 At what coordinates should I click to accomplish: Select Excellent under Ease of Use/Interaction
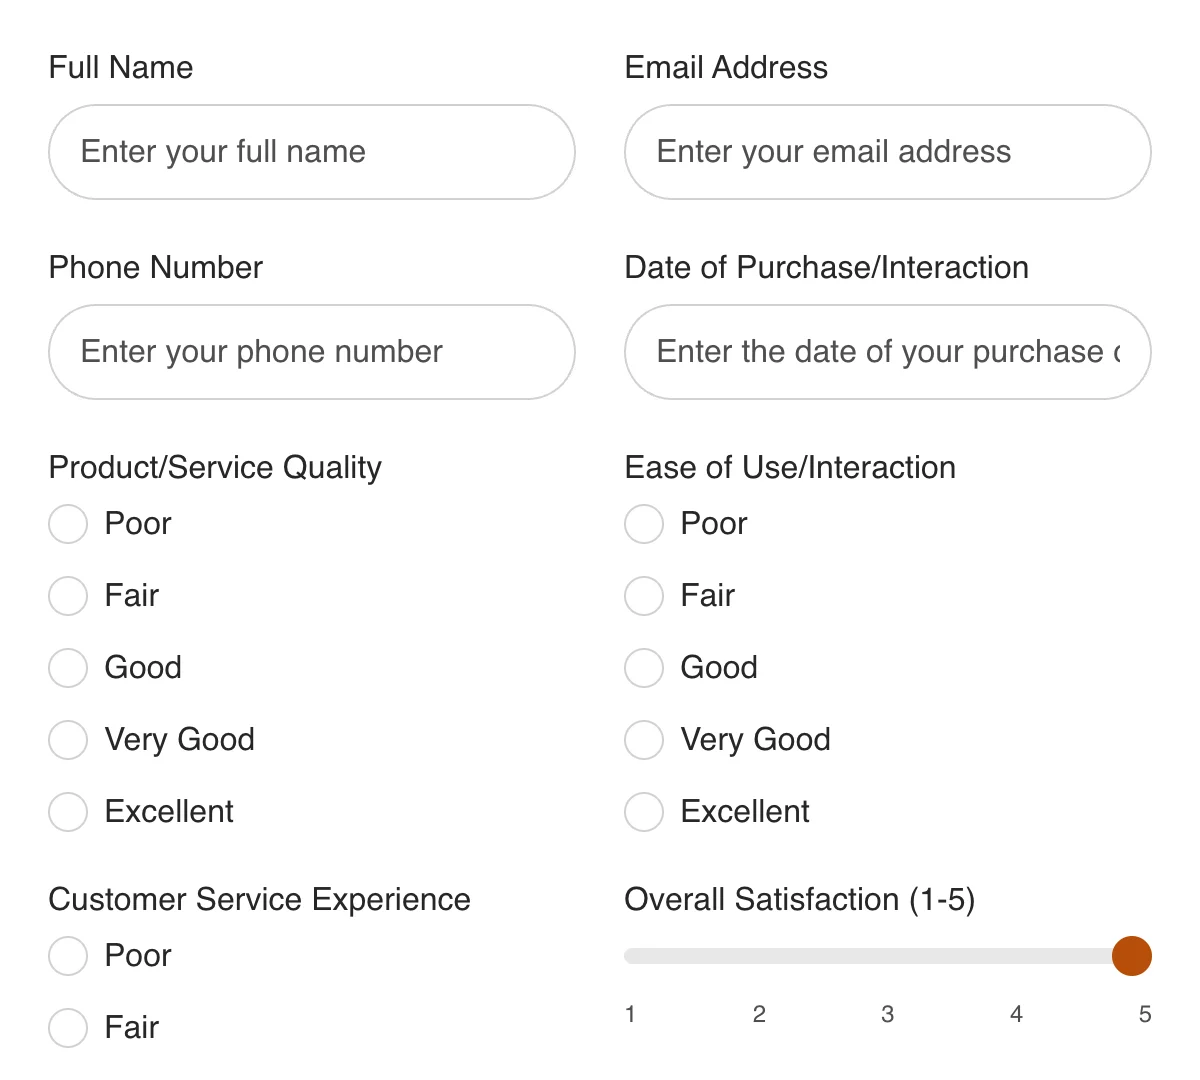[644, 811]
